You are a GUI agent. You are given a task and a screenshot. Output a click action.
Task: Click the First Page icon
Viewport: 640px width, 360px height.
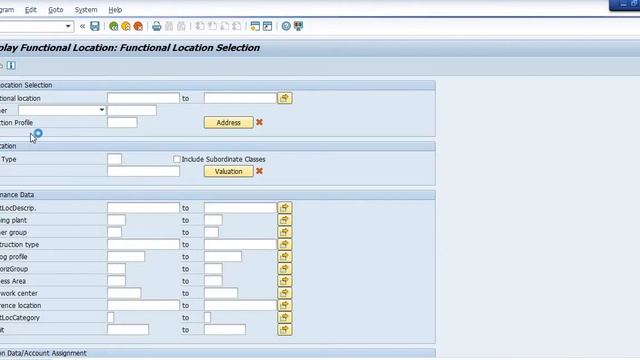click(200, 27)
